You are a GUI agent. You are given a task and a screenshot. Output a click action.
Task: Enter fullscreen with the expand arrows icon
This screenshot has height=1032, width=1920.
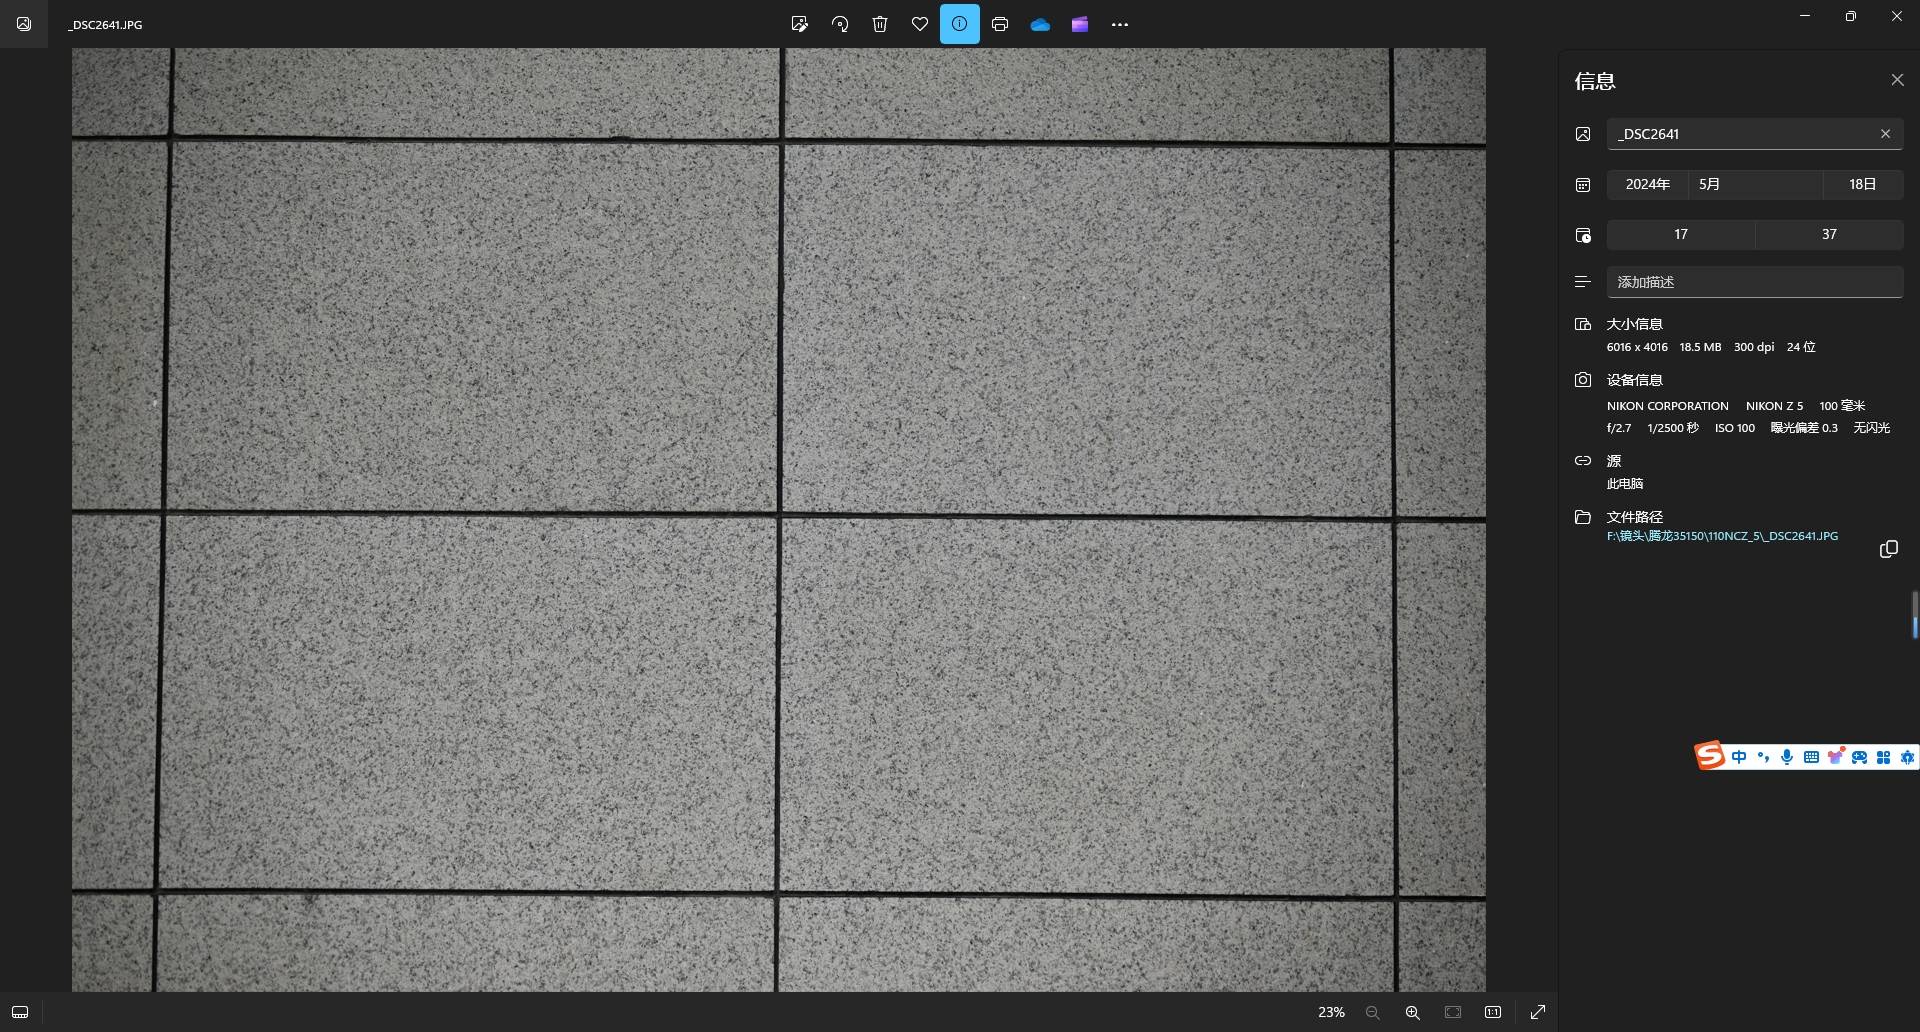(x=1538, y=1012)
